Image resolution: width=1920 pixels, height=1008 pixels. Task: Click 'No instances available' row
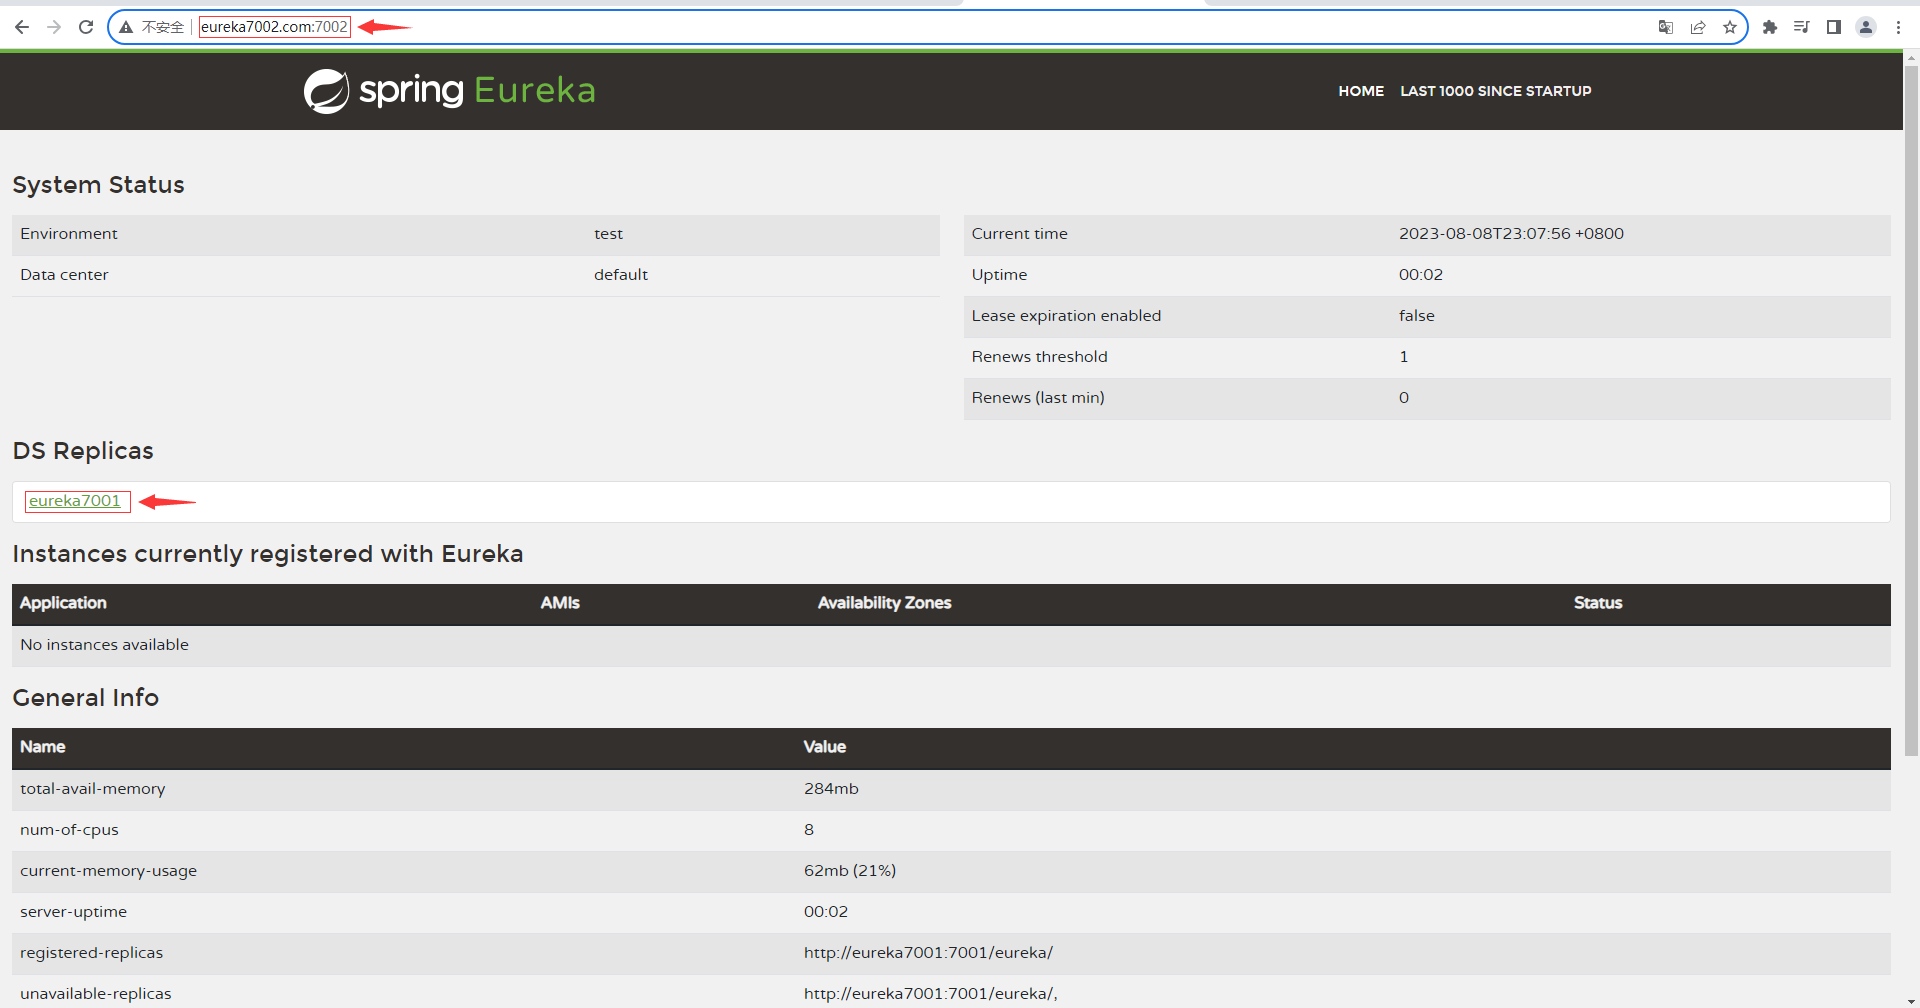coord(951,645)
